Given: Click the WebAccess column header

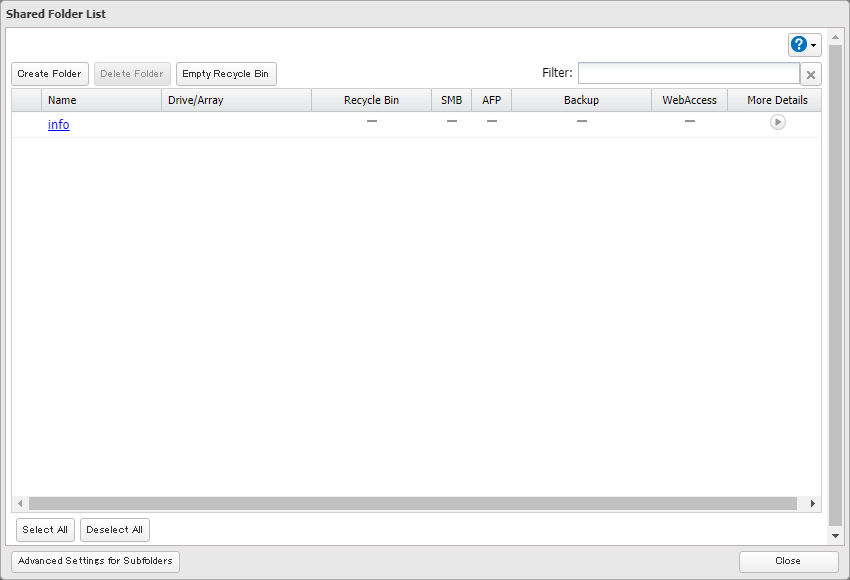Looking at the screenshot, I should point(689,100).
